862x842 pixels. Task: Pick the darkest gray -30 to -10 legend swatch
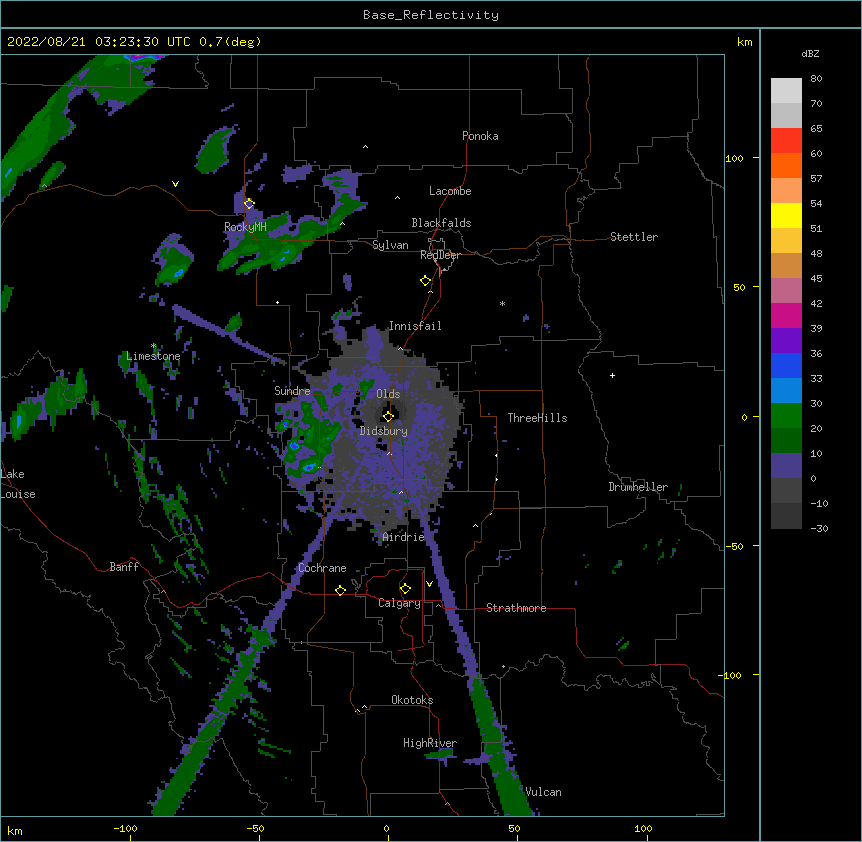[x=786, y=516]
